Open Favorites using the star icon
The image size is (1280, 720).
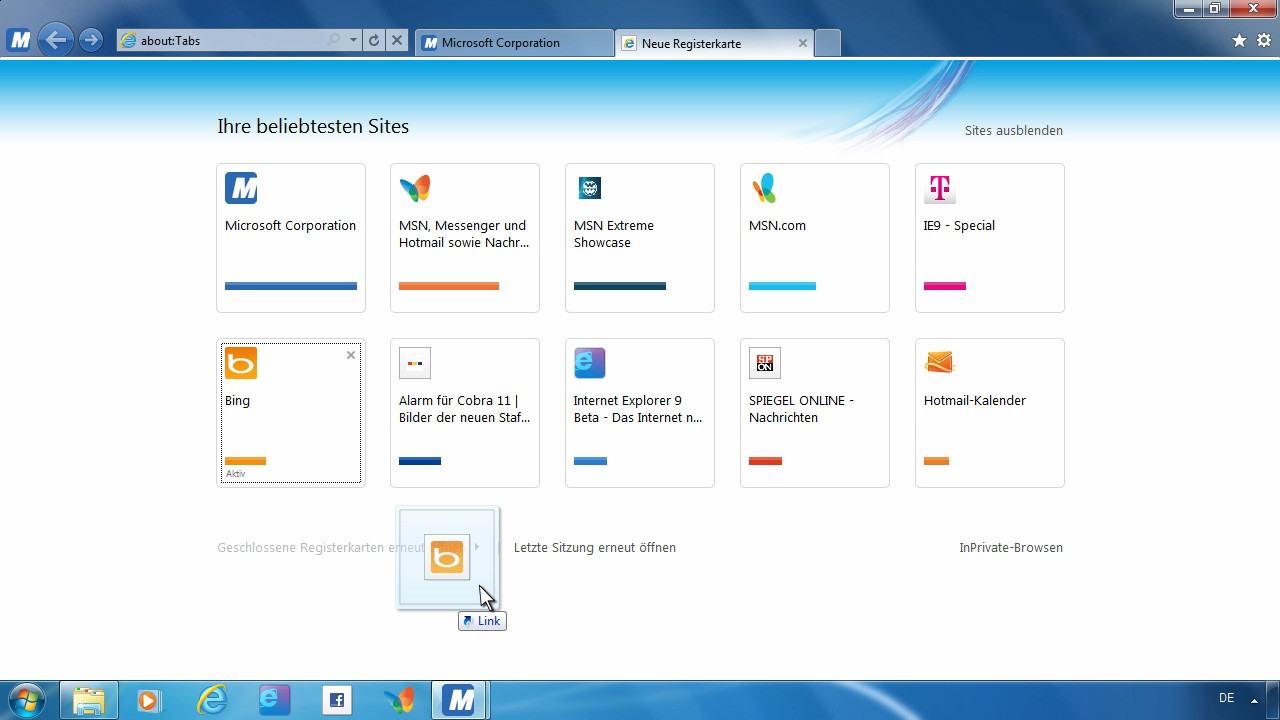click(x=1239, y=41)
